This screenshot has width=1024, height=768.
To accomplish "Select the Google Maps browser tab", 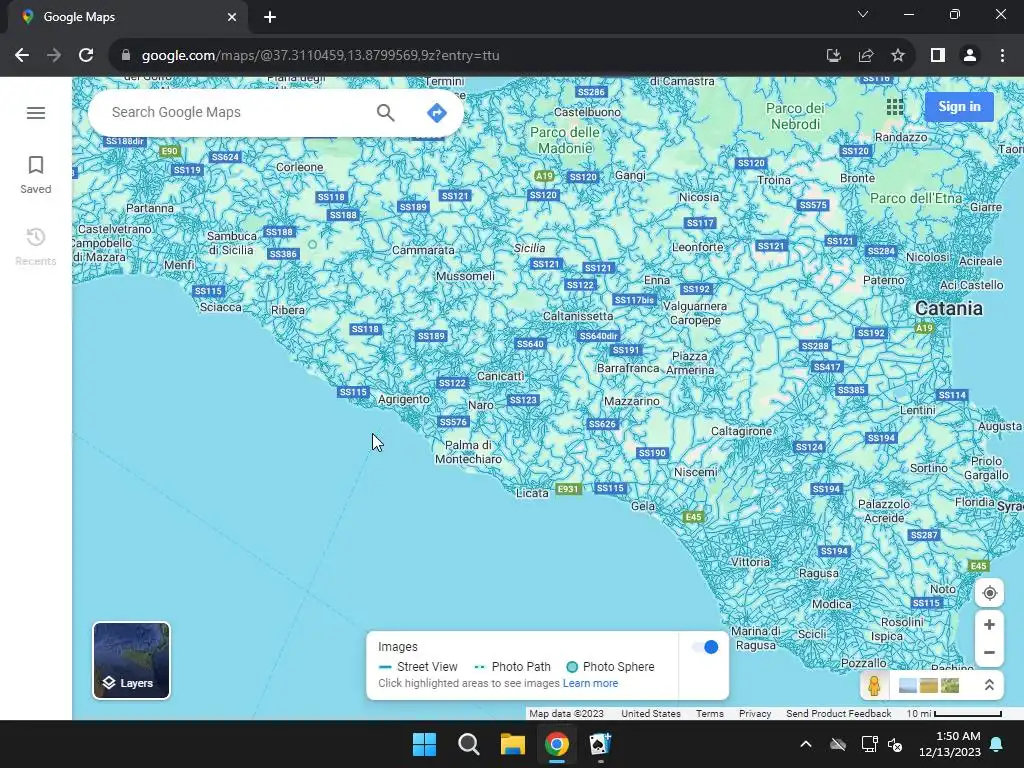I will pyautogui.click(x=127, y=18).
